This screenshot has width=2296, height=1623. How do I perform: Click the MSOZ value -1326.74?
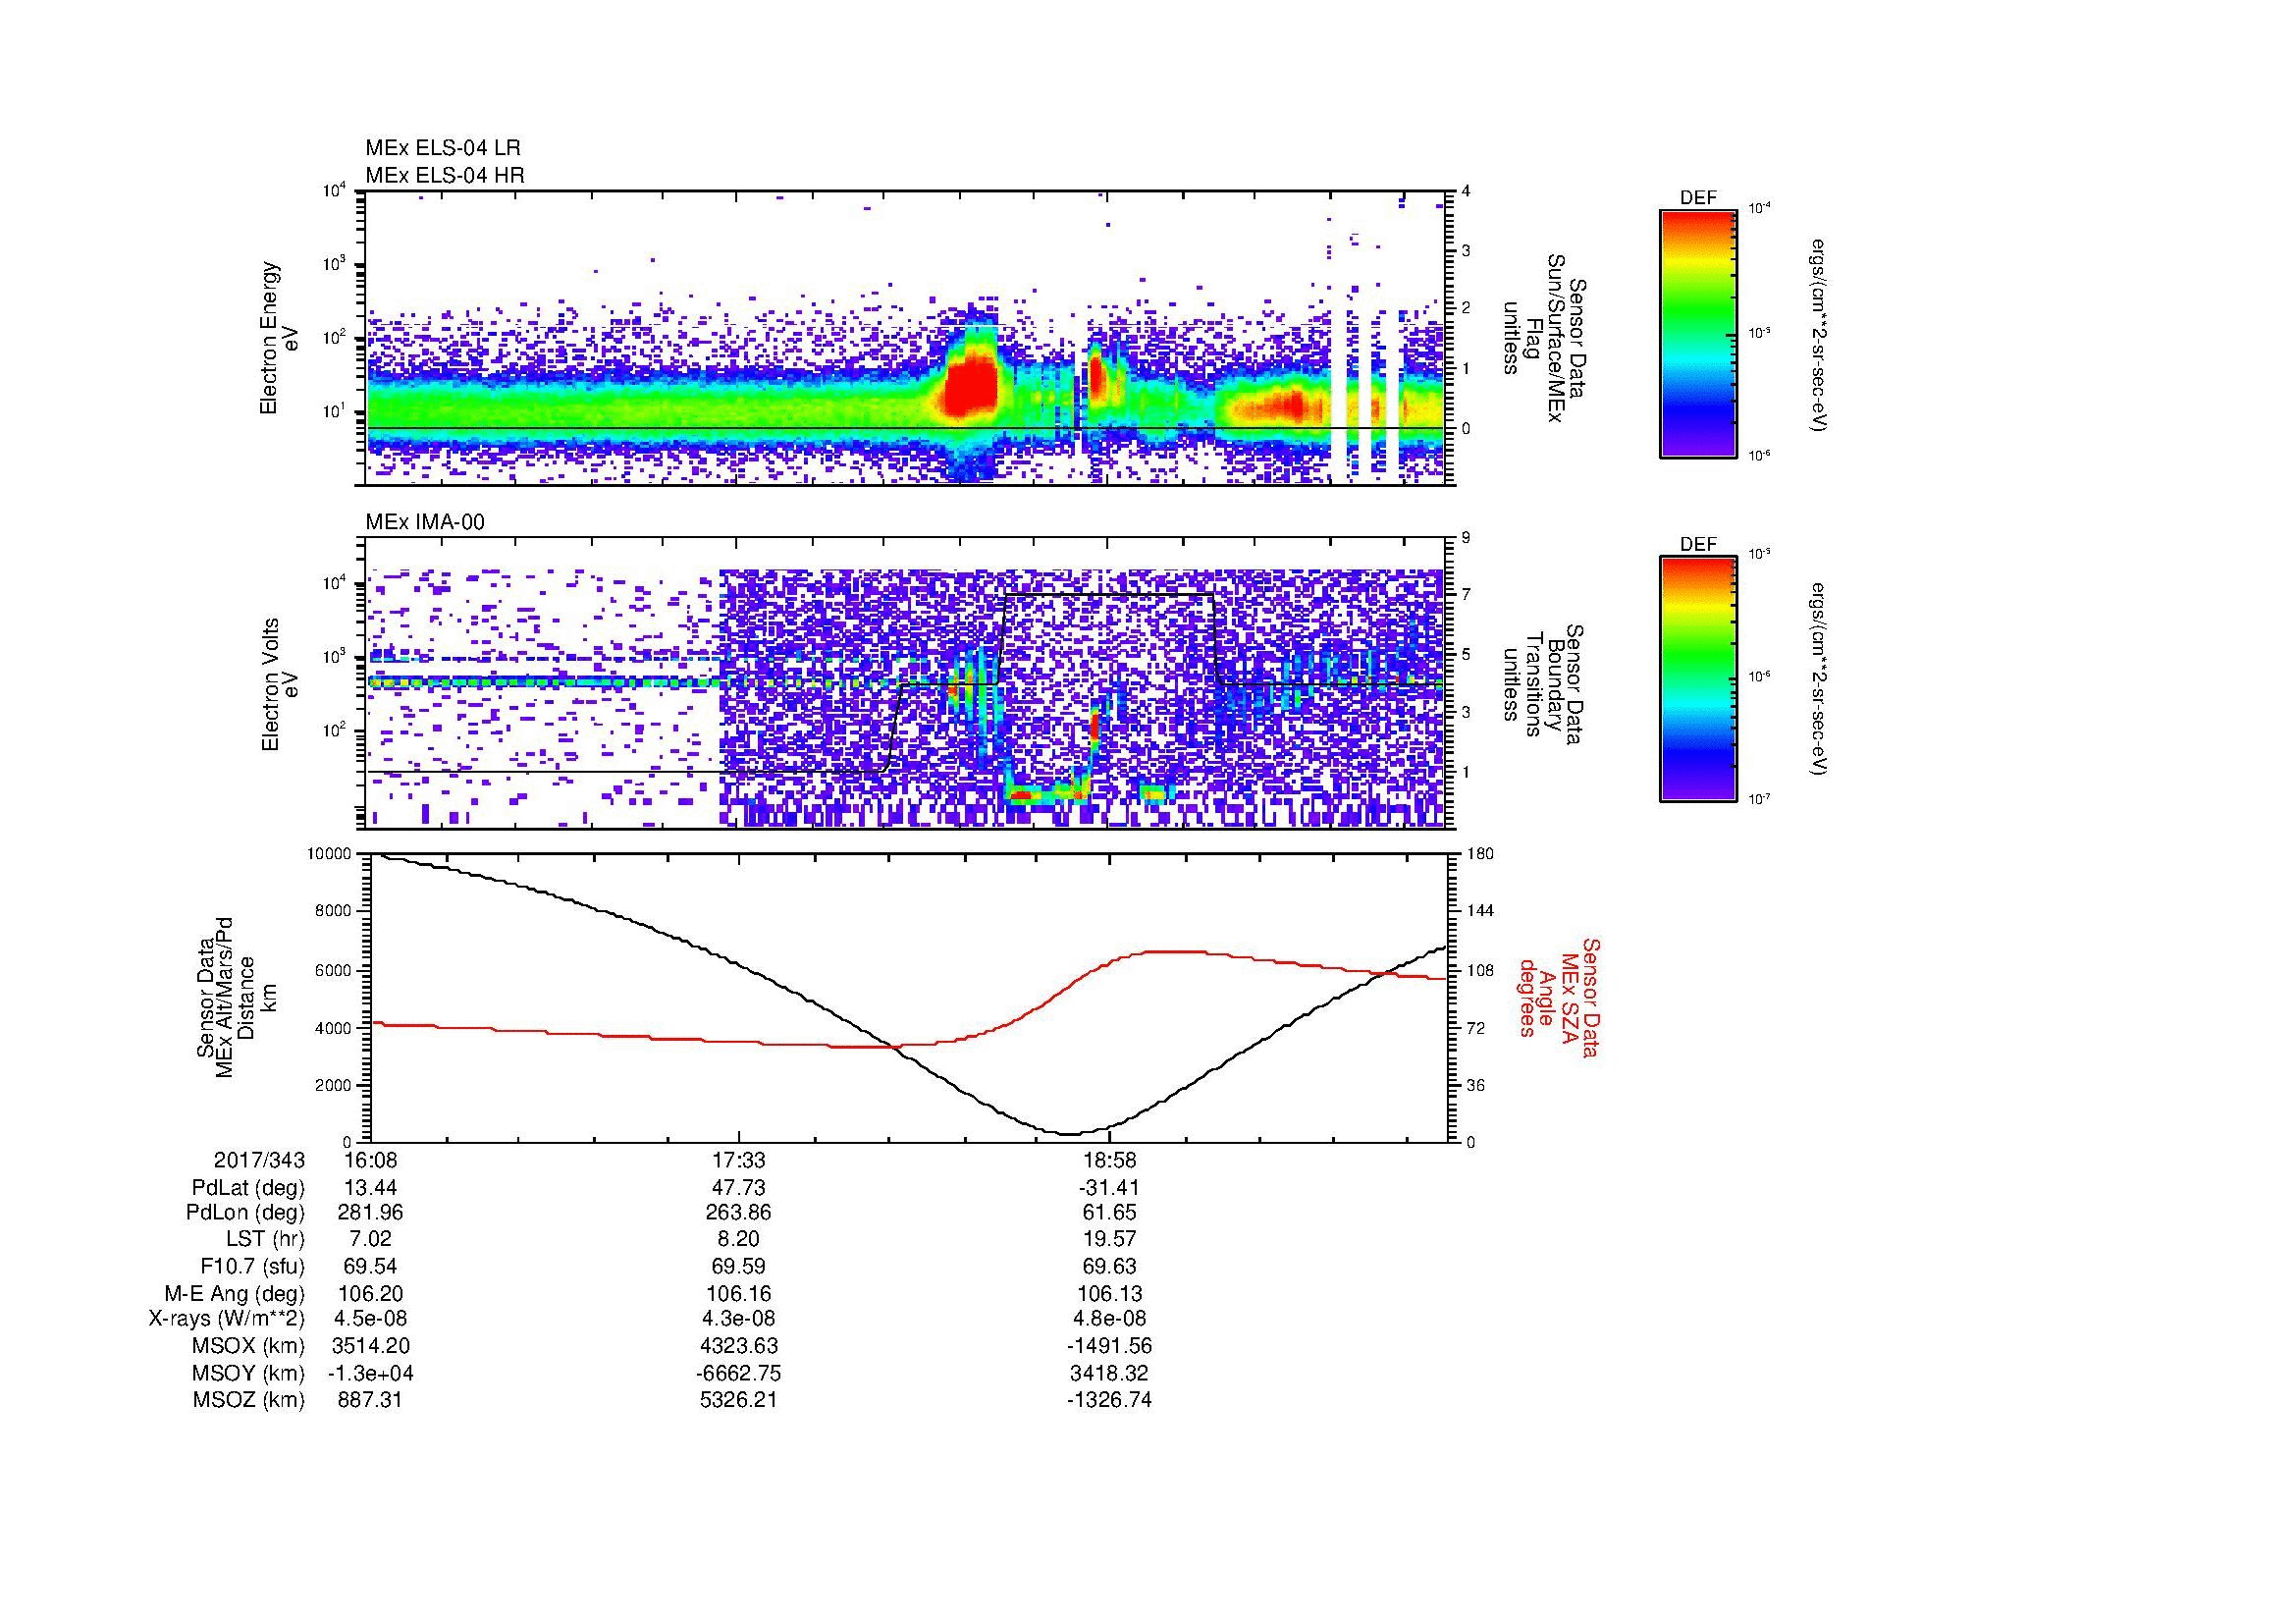1109,1400
